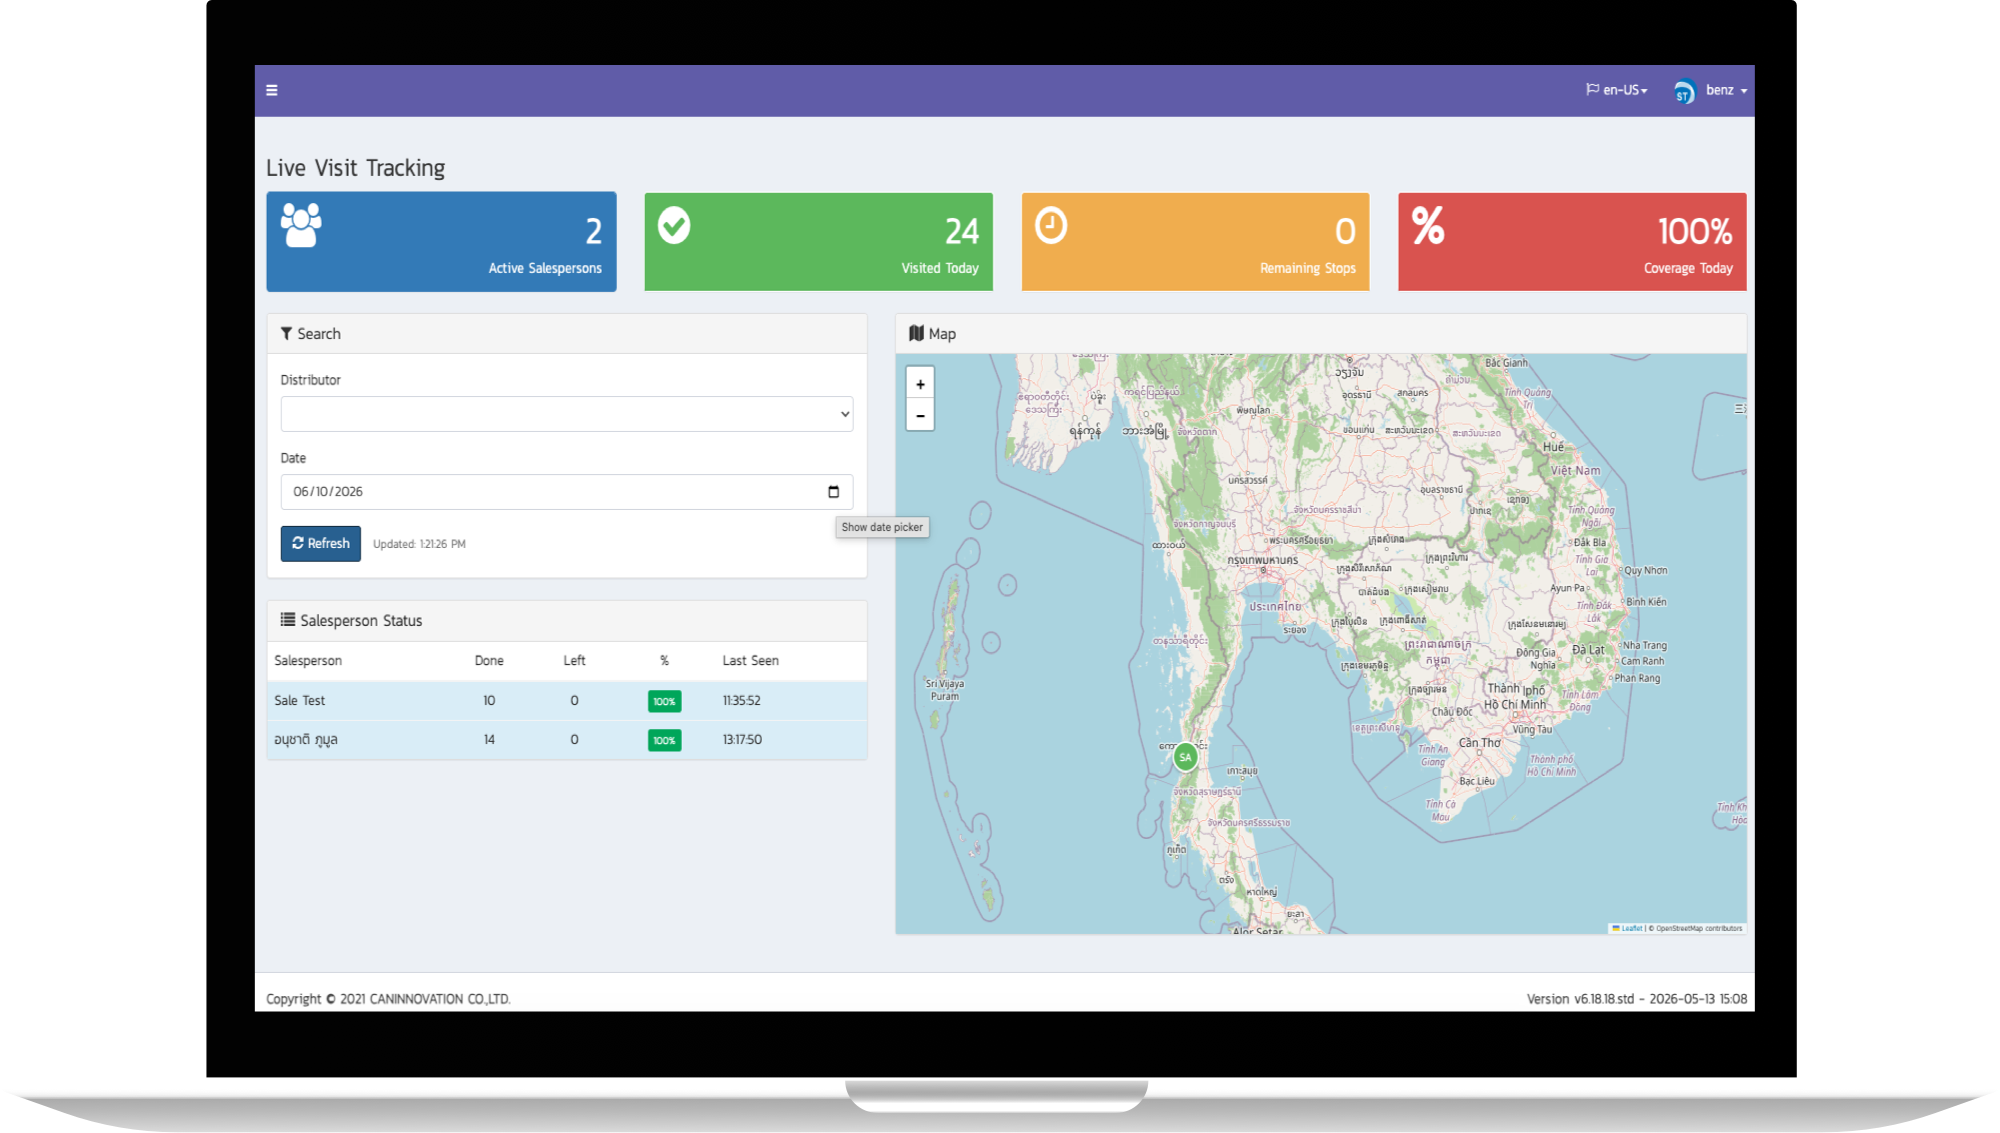Click the Copyright CANINNOVATION footer text

click(388, 999)
